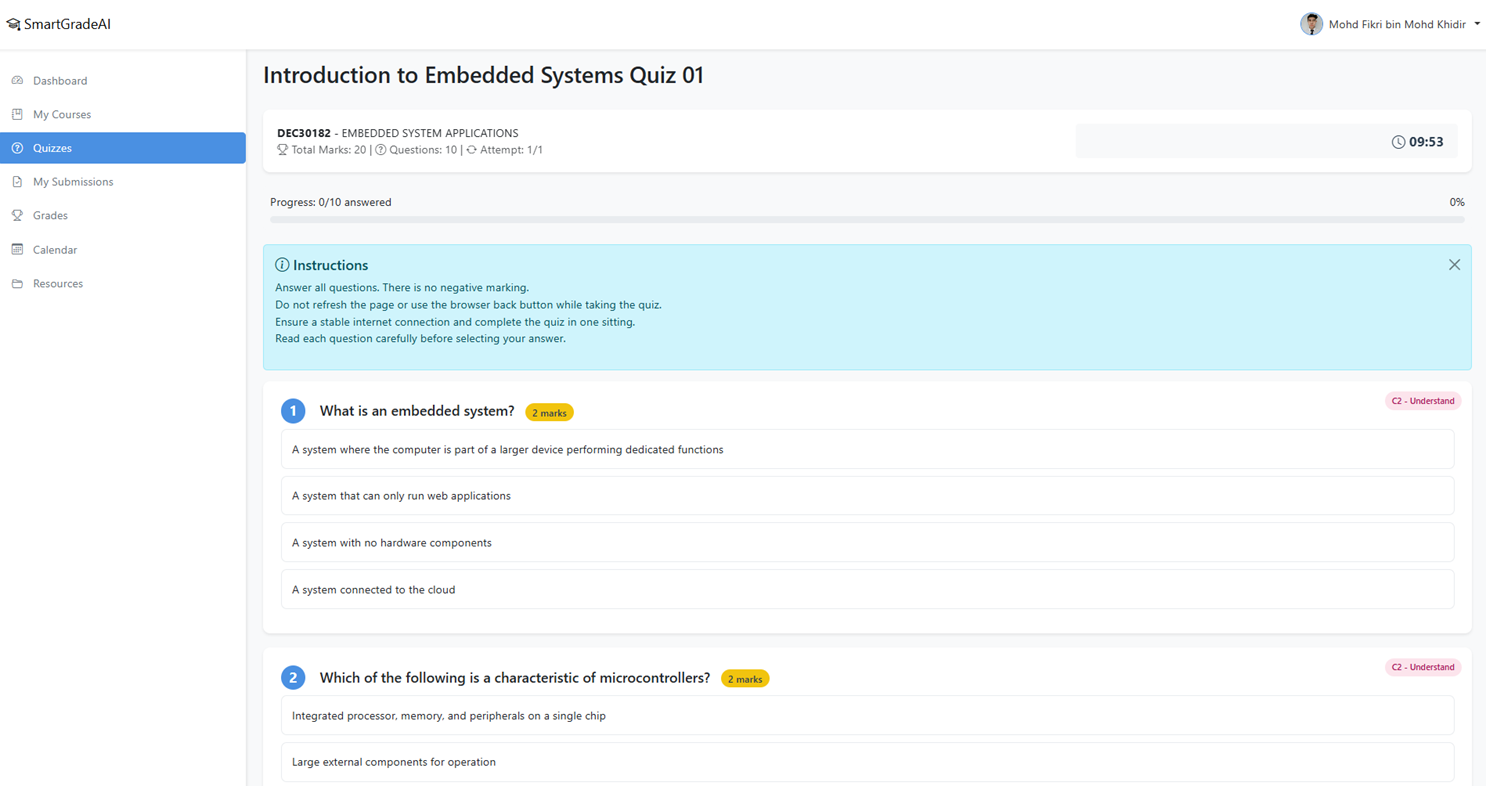The image size is (1486, 786).
Task: Select the Quizzes question mark icon
Action: pos(17,147)
